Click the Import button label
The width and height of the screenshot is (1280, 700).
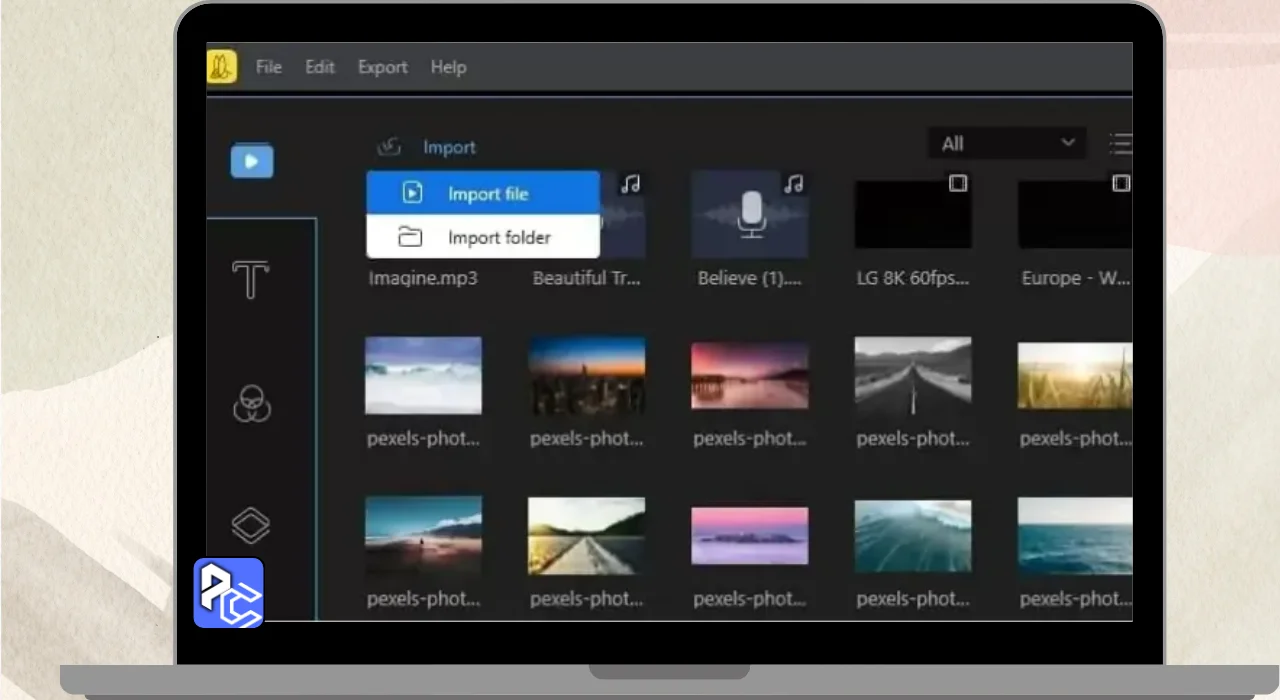449,147
